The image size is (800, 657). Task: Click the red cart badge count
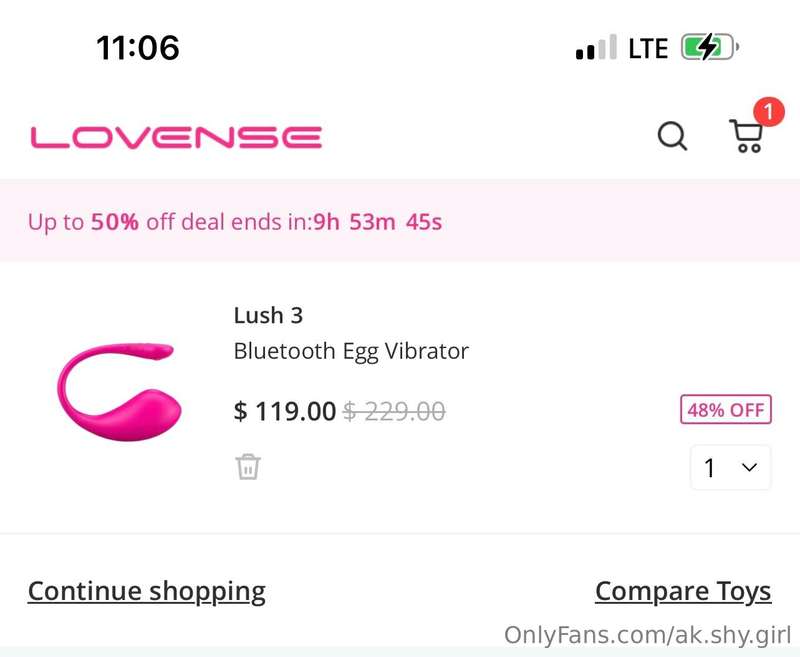pyautogui.click(x=769, y=111)
